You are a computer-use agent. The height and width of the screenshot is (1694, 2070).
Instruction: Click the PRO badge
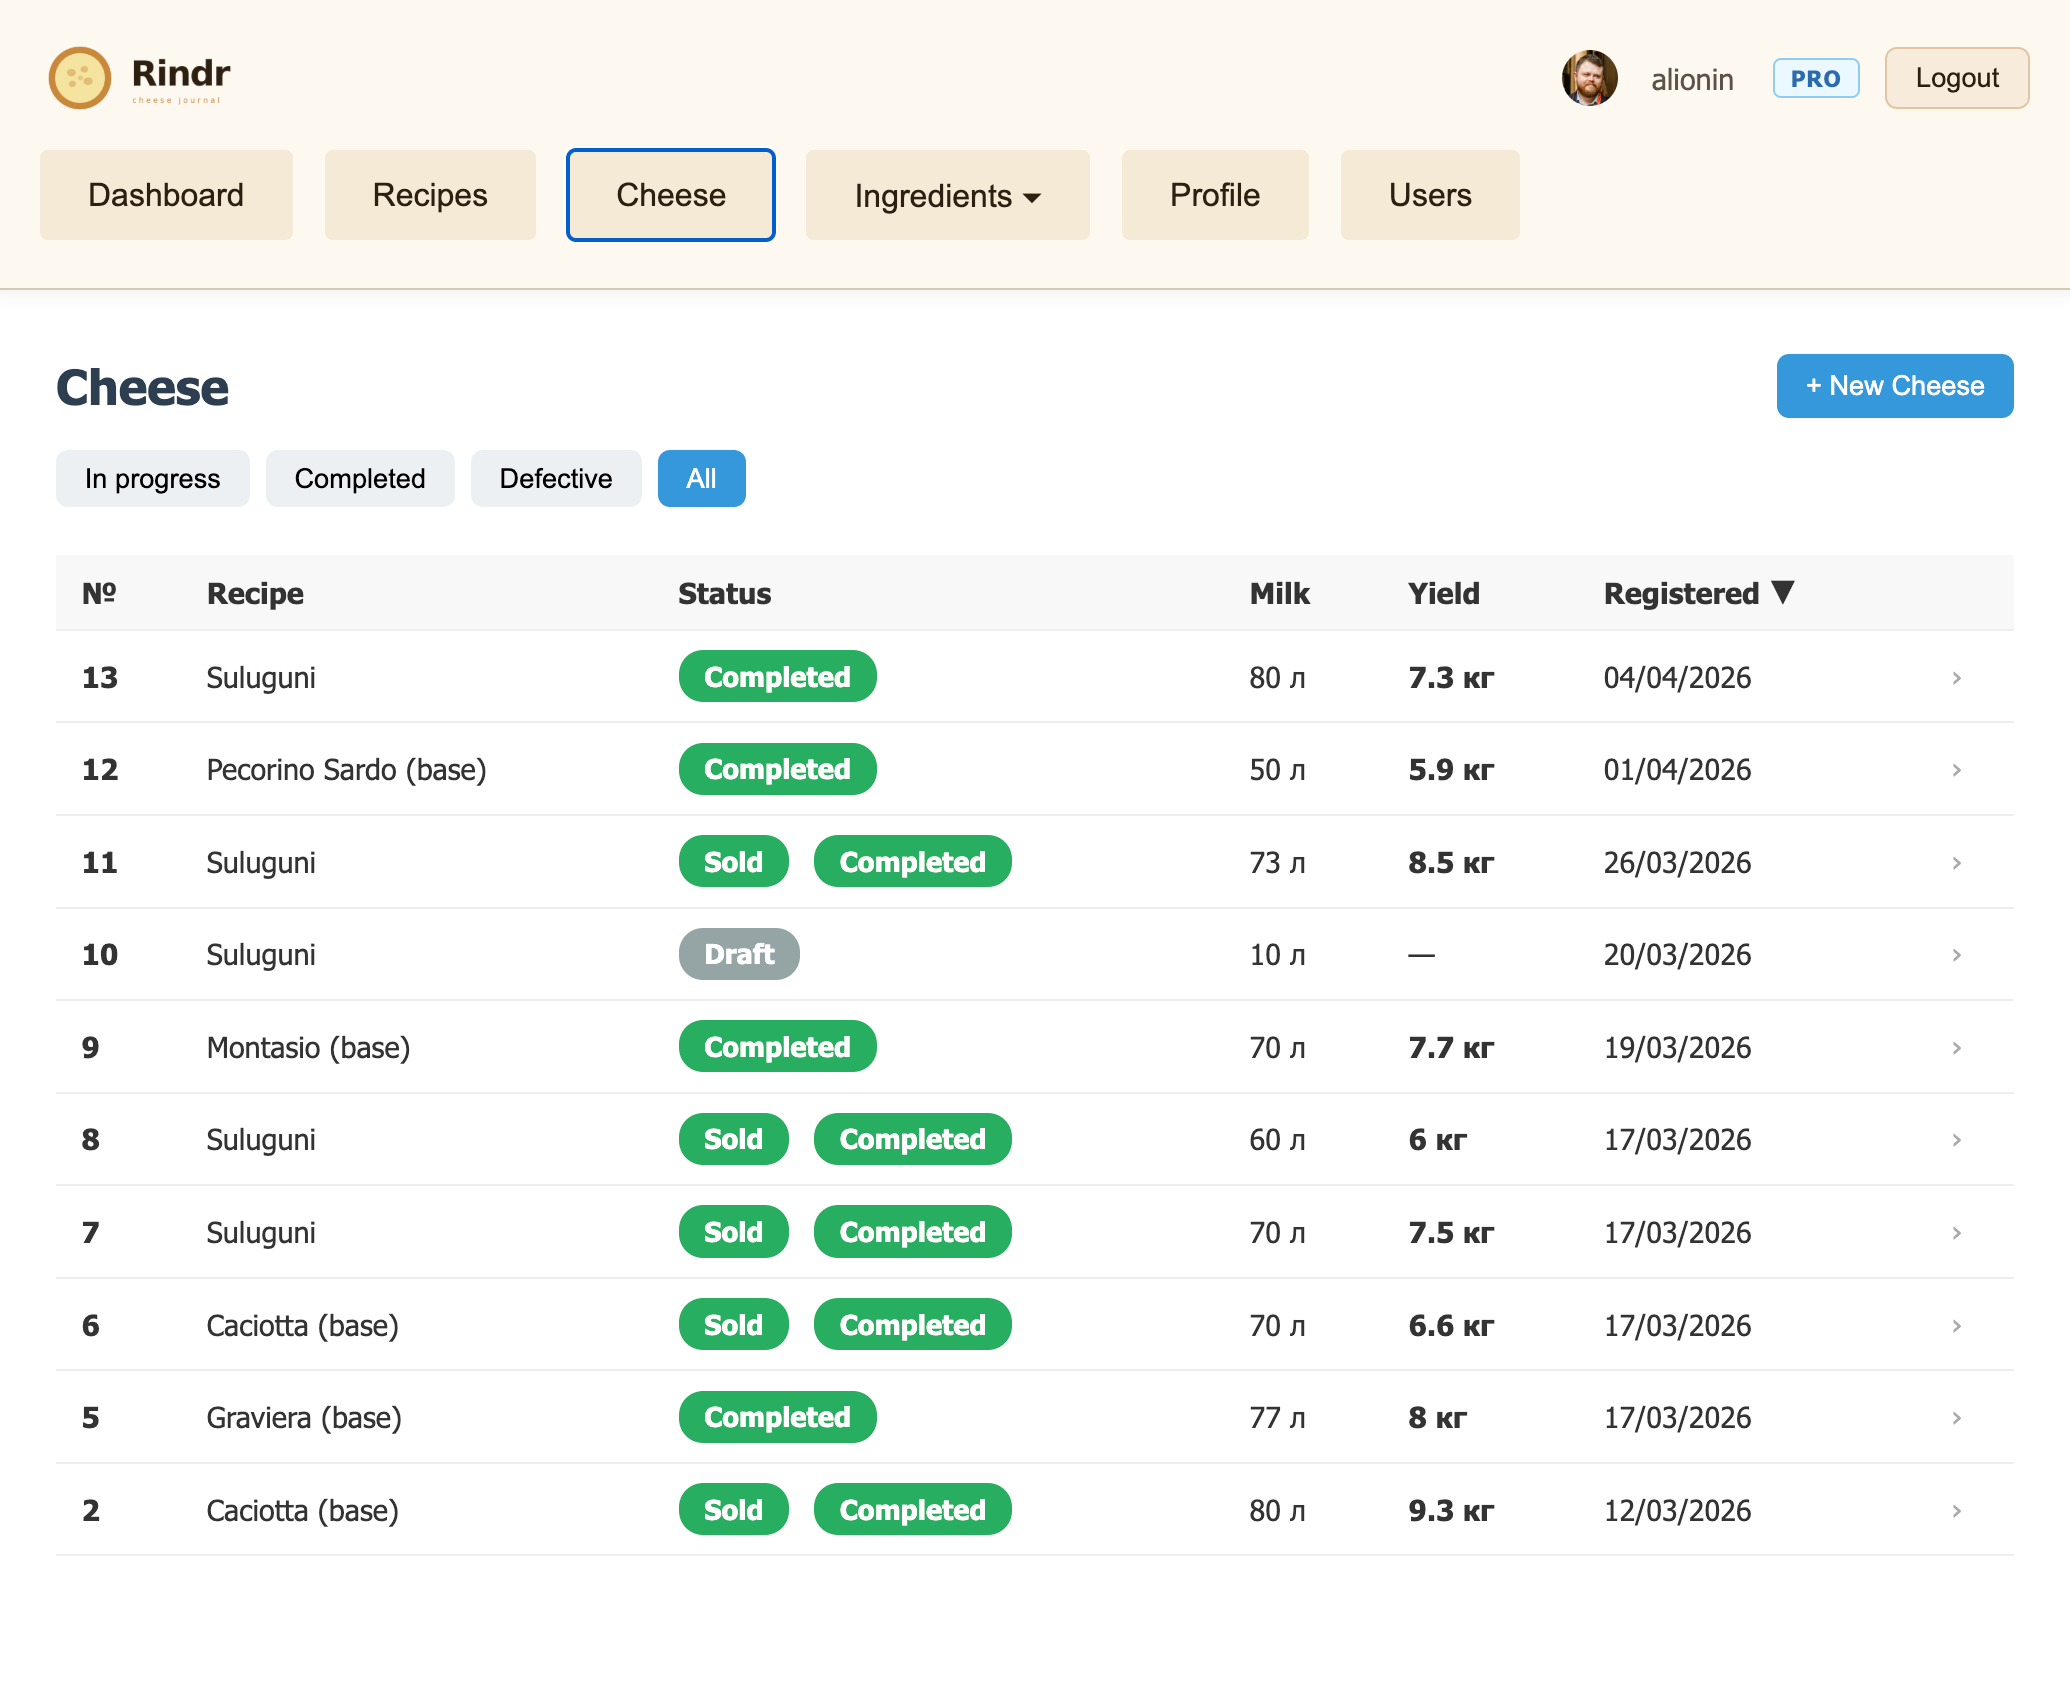click(x=1816, y=78)
